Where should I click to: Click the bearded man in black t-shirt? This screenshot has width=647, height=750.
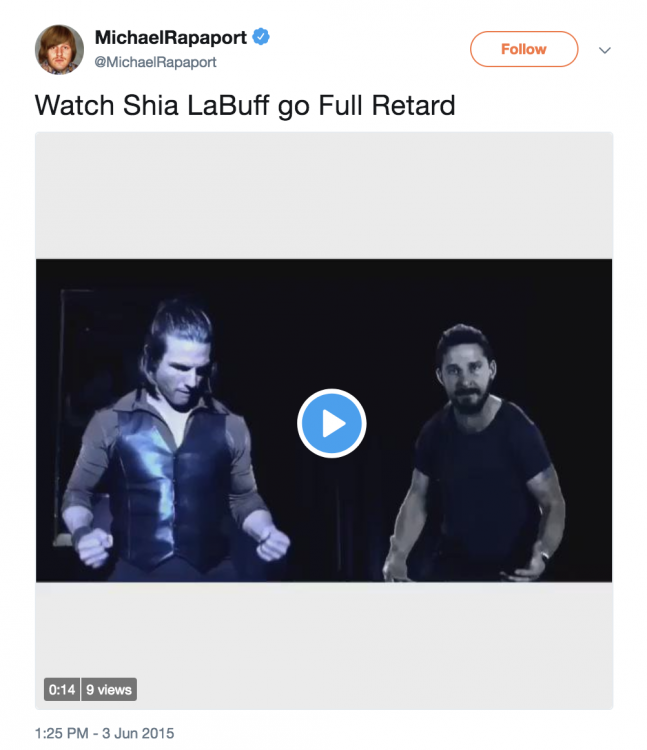pos(476,454)
